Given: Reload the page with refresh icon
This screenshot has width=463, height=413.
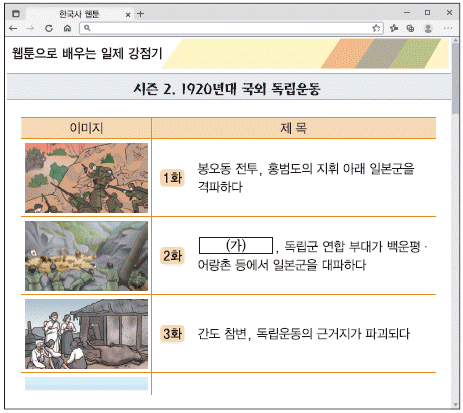Looking at the screenshot, I should pos(49,28).
